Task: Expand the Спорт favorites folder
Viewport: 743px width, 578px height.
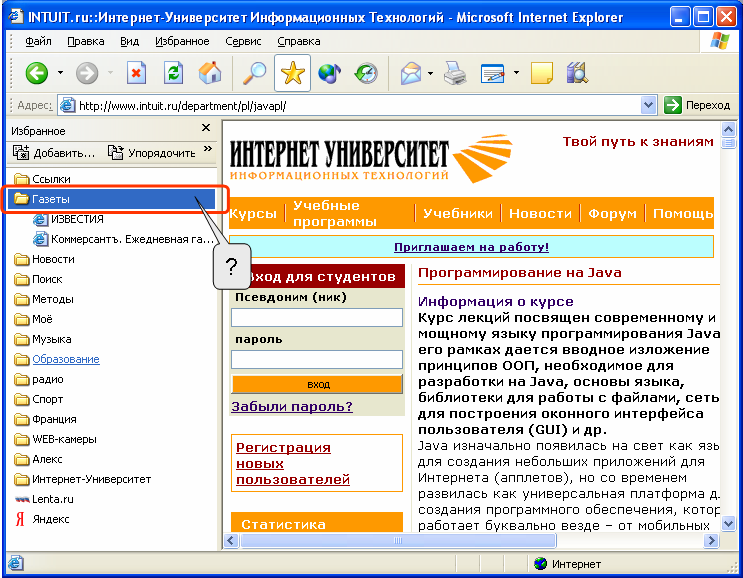Action: click(38, 399)
